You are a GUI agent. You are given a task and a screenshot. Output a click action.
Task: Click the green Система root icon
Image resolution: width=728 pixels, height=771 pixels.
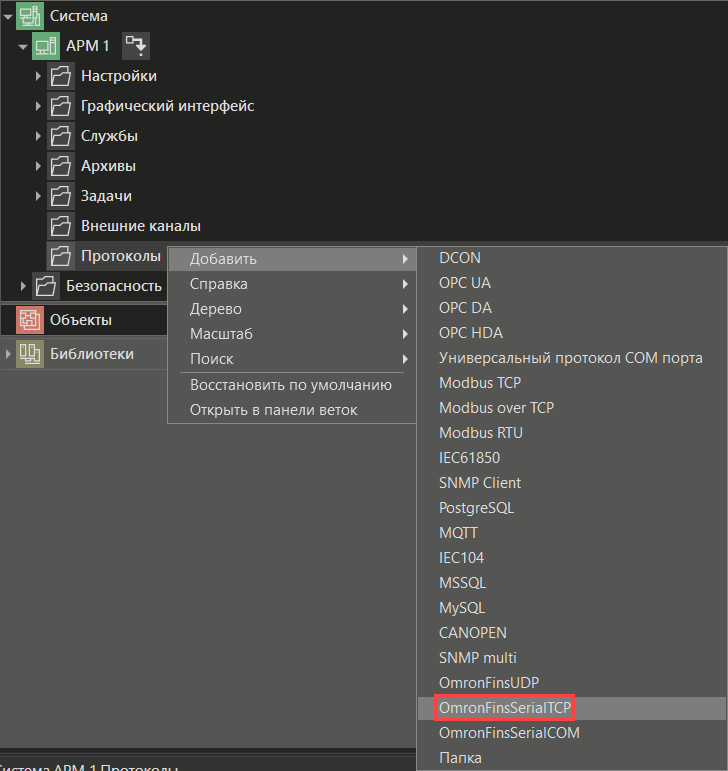point(31,15)
